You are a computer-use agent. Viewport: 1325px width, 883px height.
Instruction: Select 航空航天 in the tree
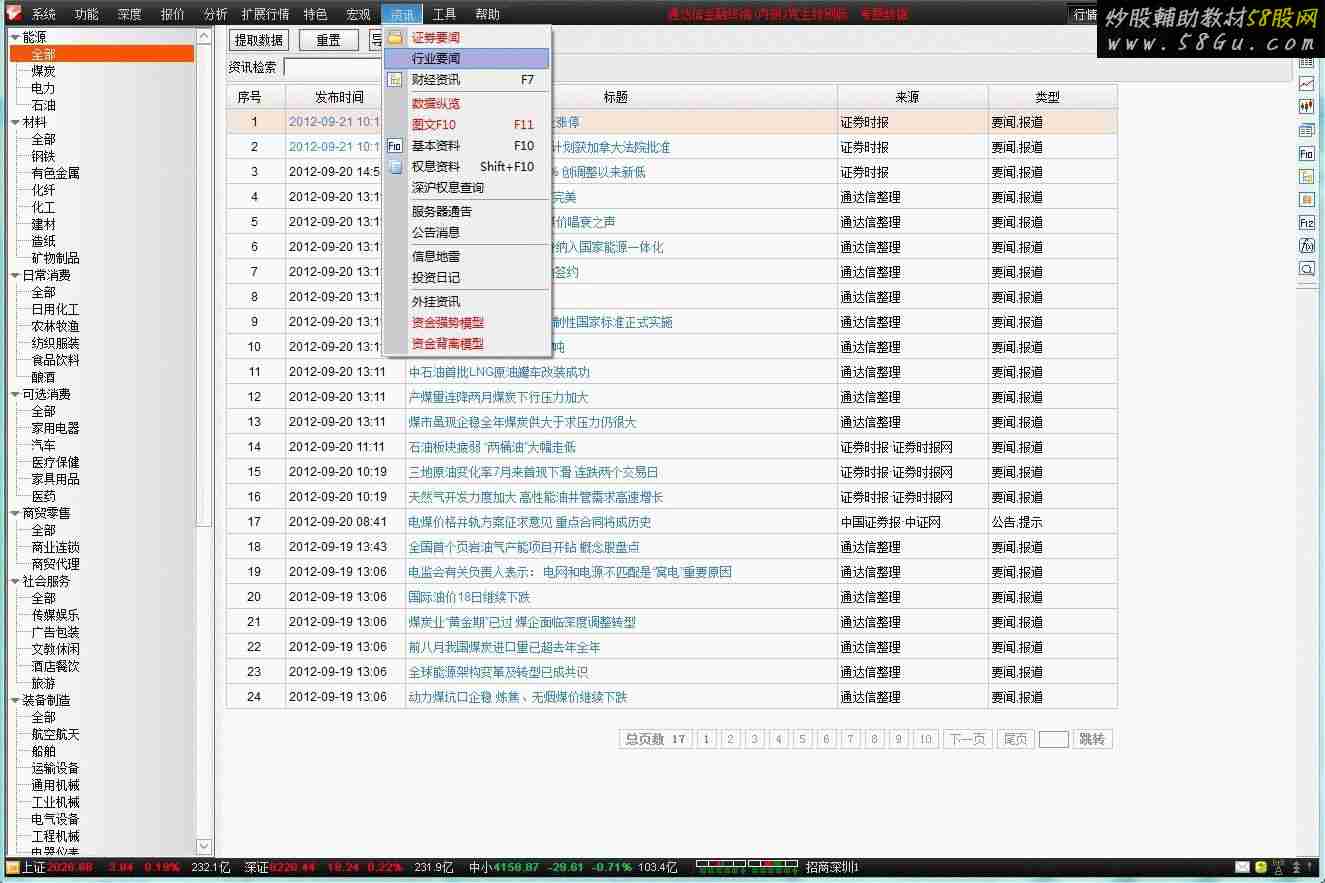coord(55,734)
